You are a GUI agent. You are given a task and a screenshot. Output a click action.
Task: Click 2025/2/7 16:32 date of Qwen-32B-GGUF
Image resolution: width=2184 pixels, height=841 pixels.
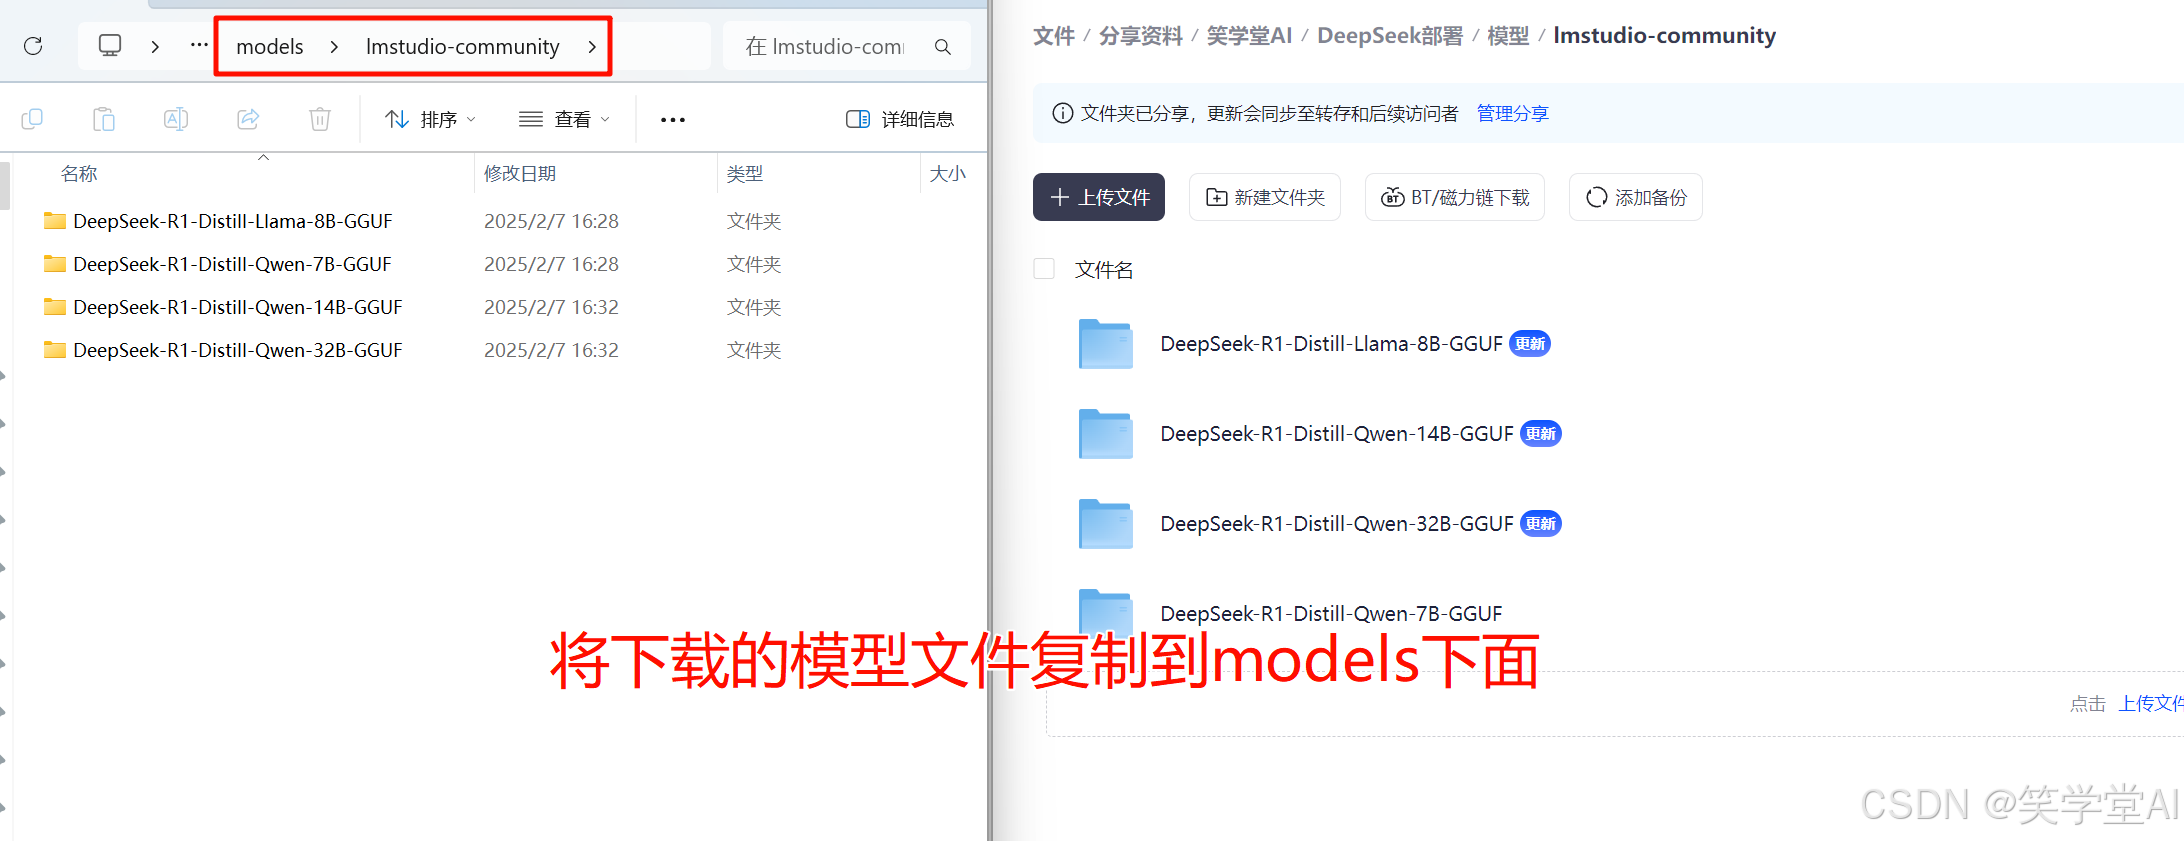(x=551, y=350)
